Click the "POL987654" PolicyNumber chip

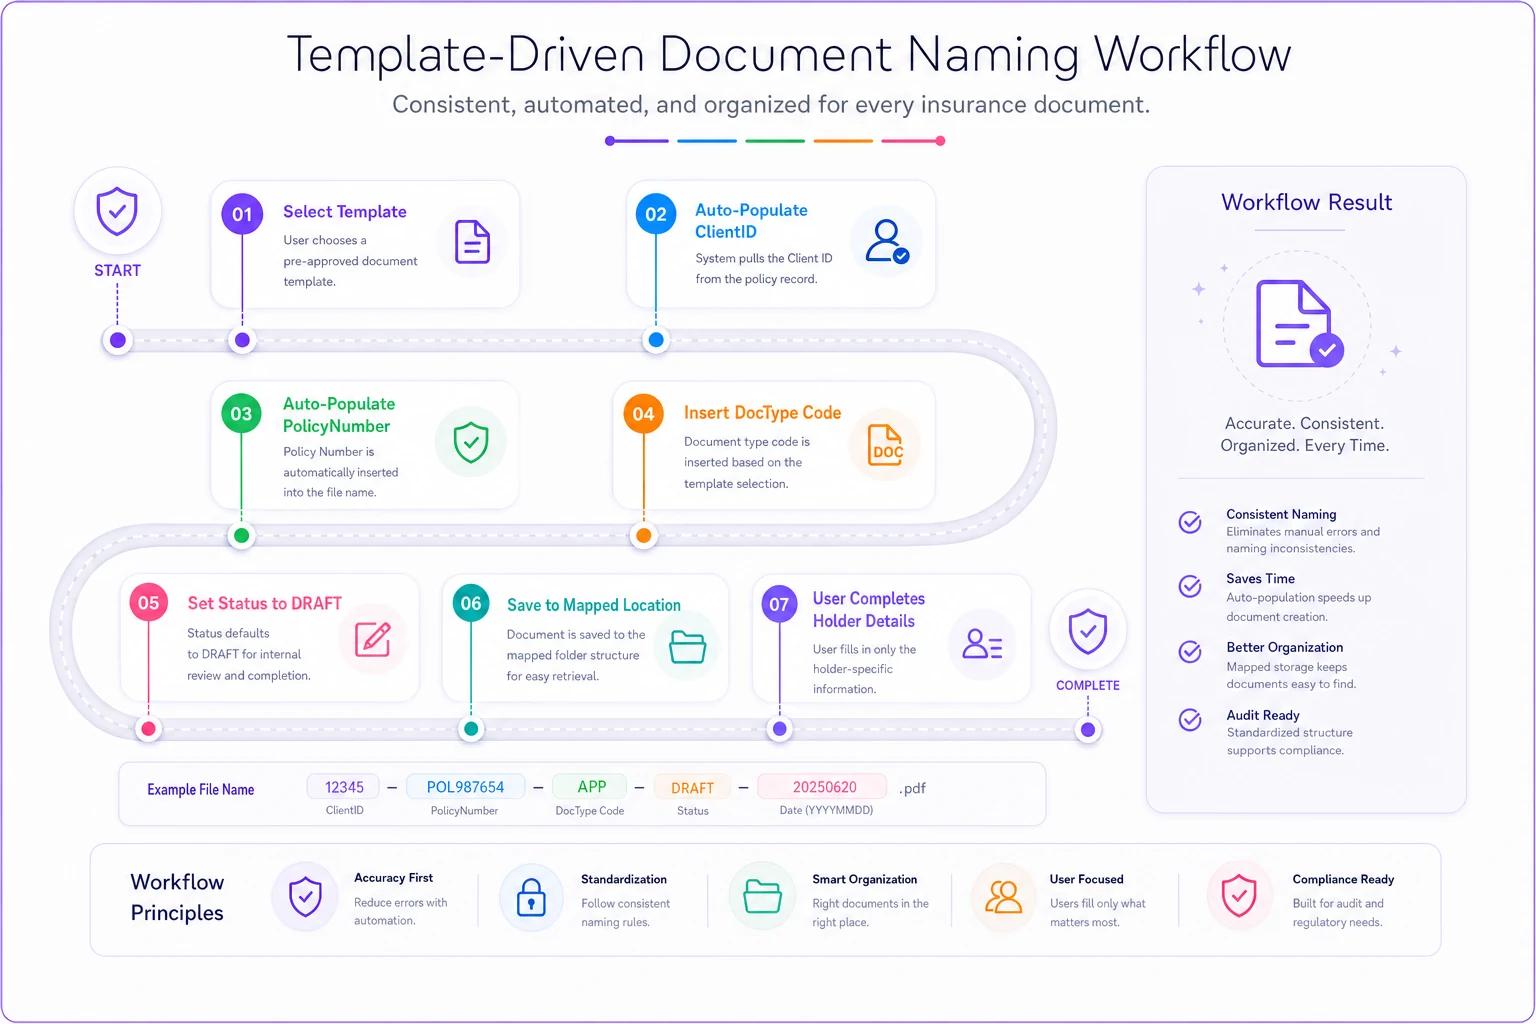tap(465, 787)
